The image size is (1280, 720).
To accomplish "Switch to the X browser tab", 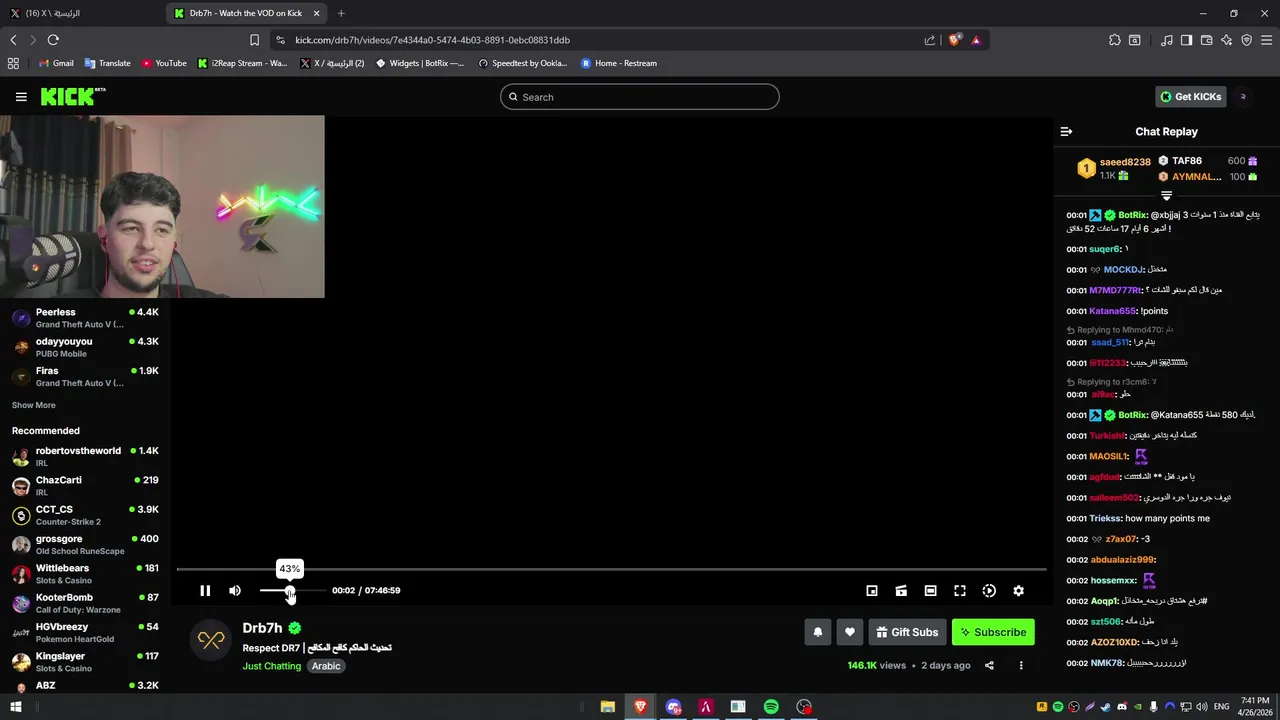I will click(80, 13).
